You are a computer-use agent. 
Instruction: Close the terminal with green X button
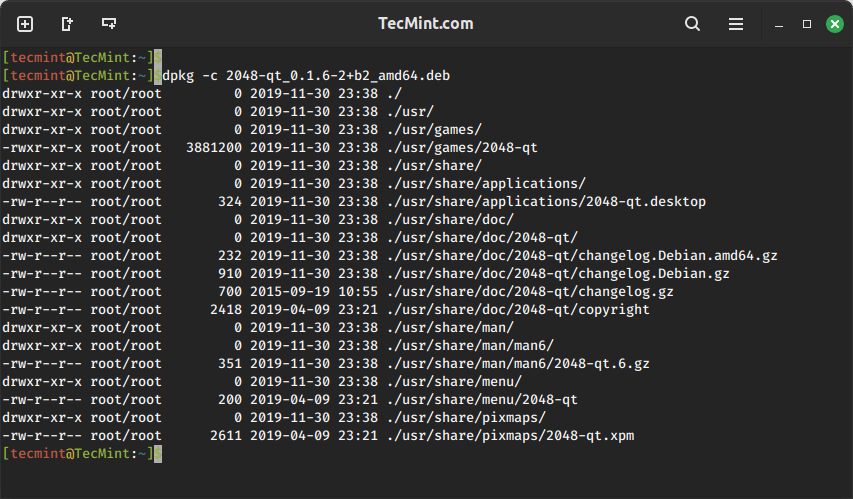click(x=834, y=23)
